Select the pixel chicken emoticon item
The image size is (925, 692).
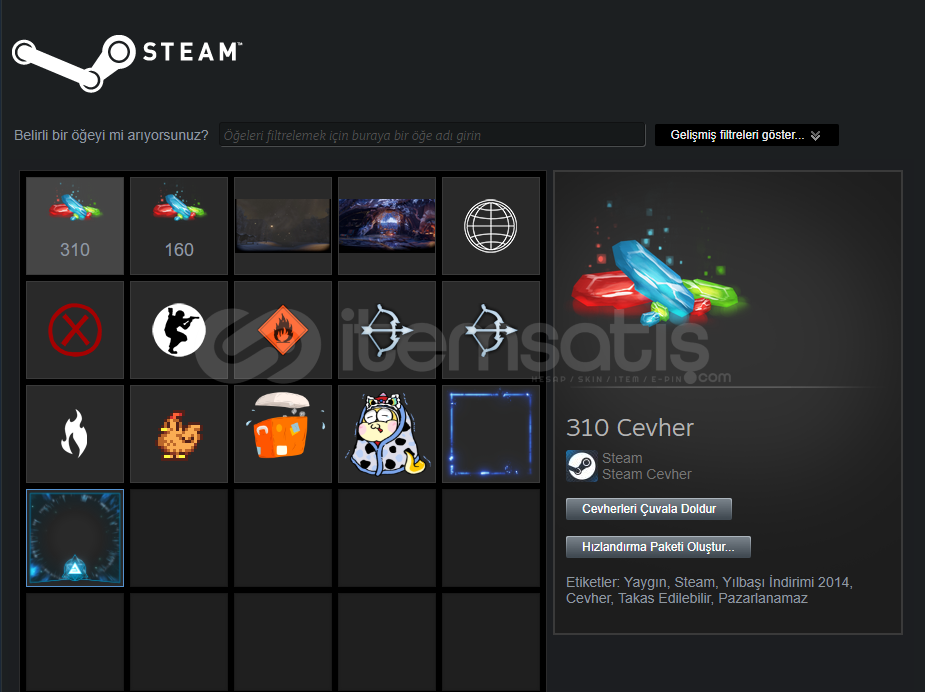point(179,434)
